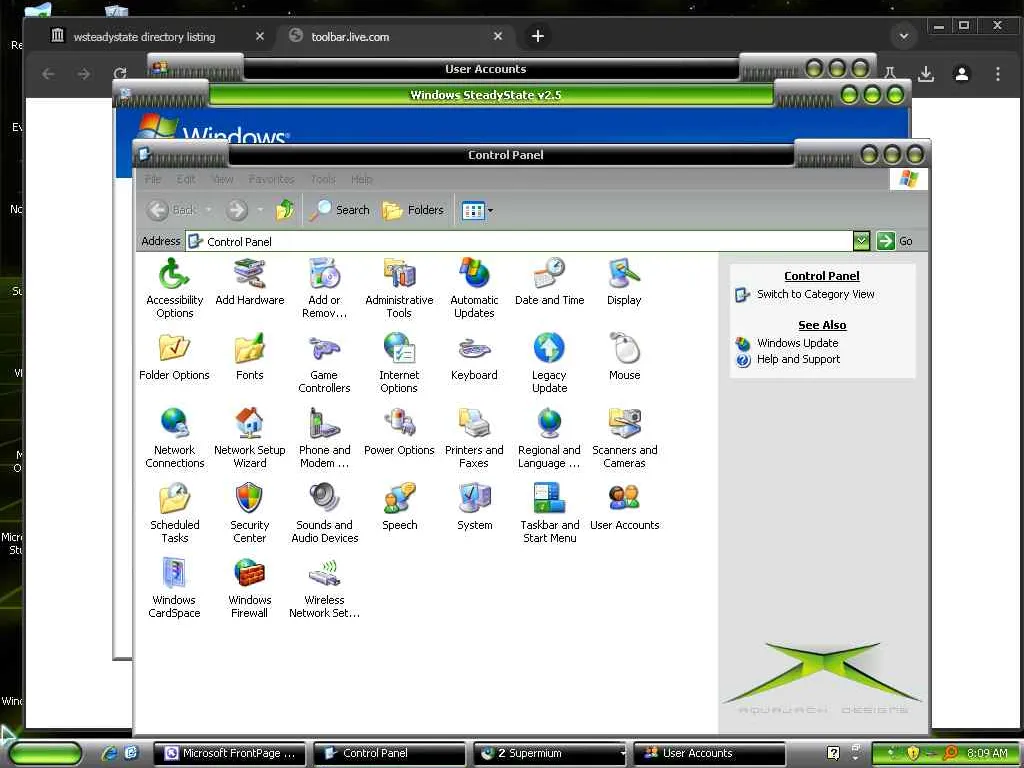Open the Views dropdown in toolbar
The width and height of the screenshot is (1024, 768).
coord(477,210)
